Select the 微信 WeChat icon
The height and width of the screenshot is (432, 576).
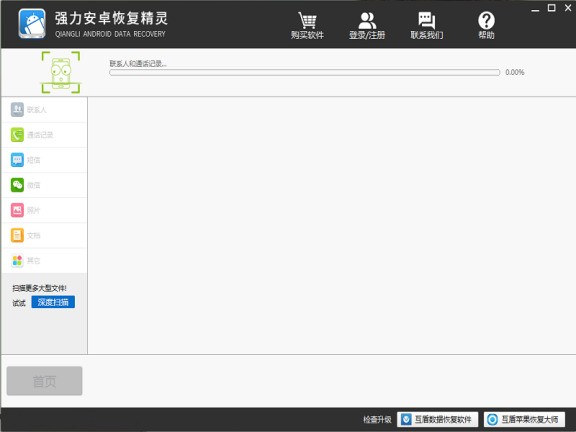(17, 185)
